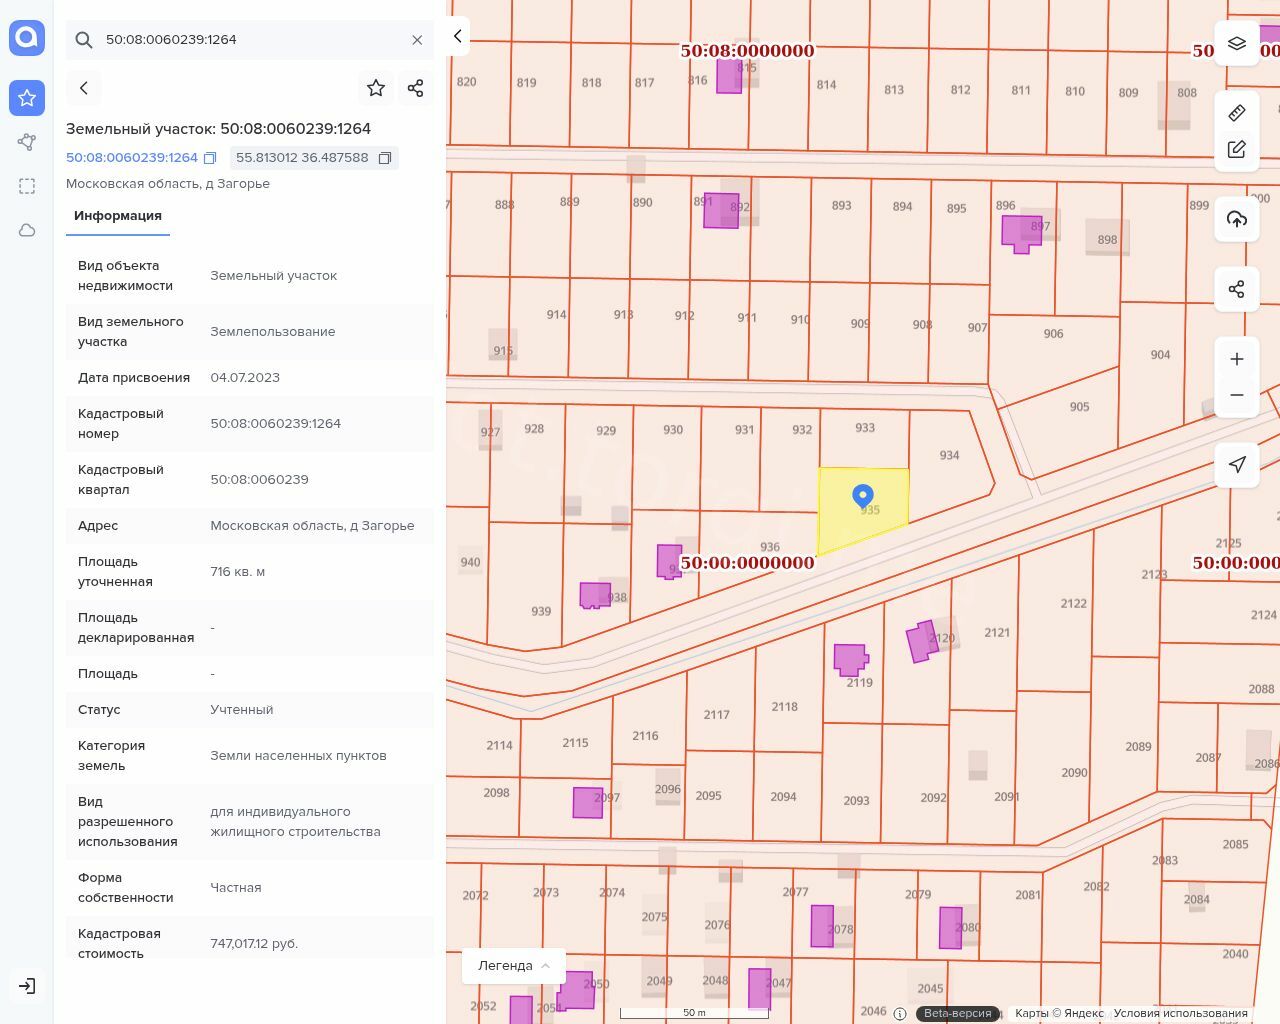Clear the search field text

417,40
